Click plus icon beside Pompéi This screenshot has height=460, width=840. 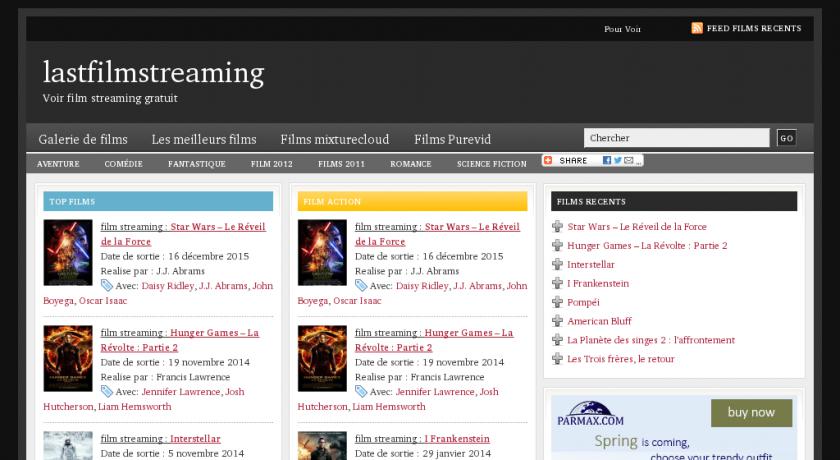557,302
